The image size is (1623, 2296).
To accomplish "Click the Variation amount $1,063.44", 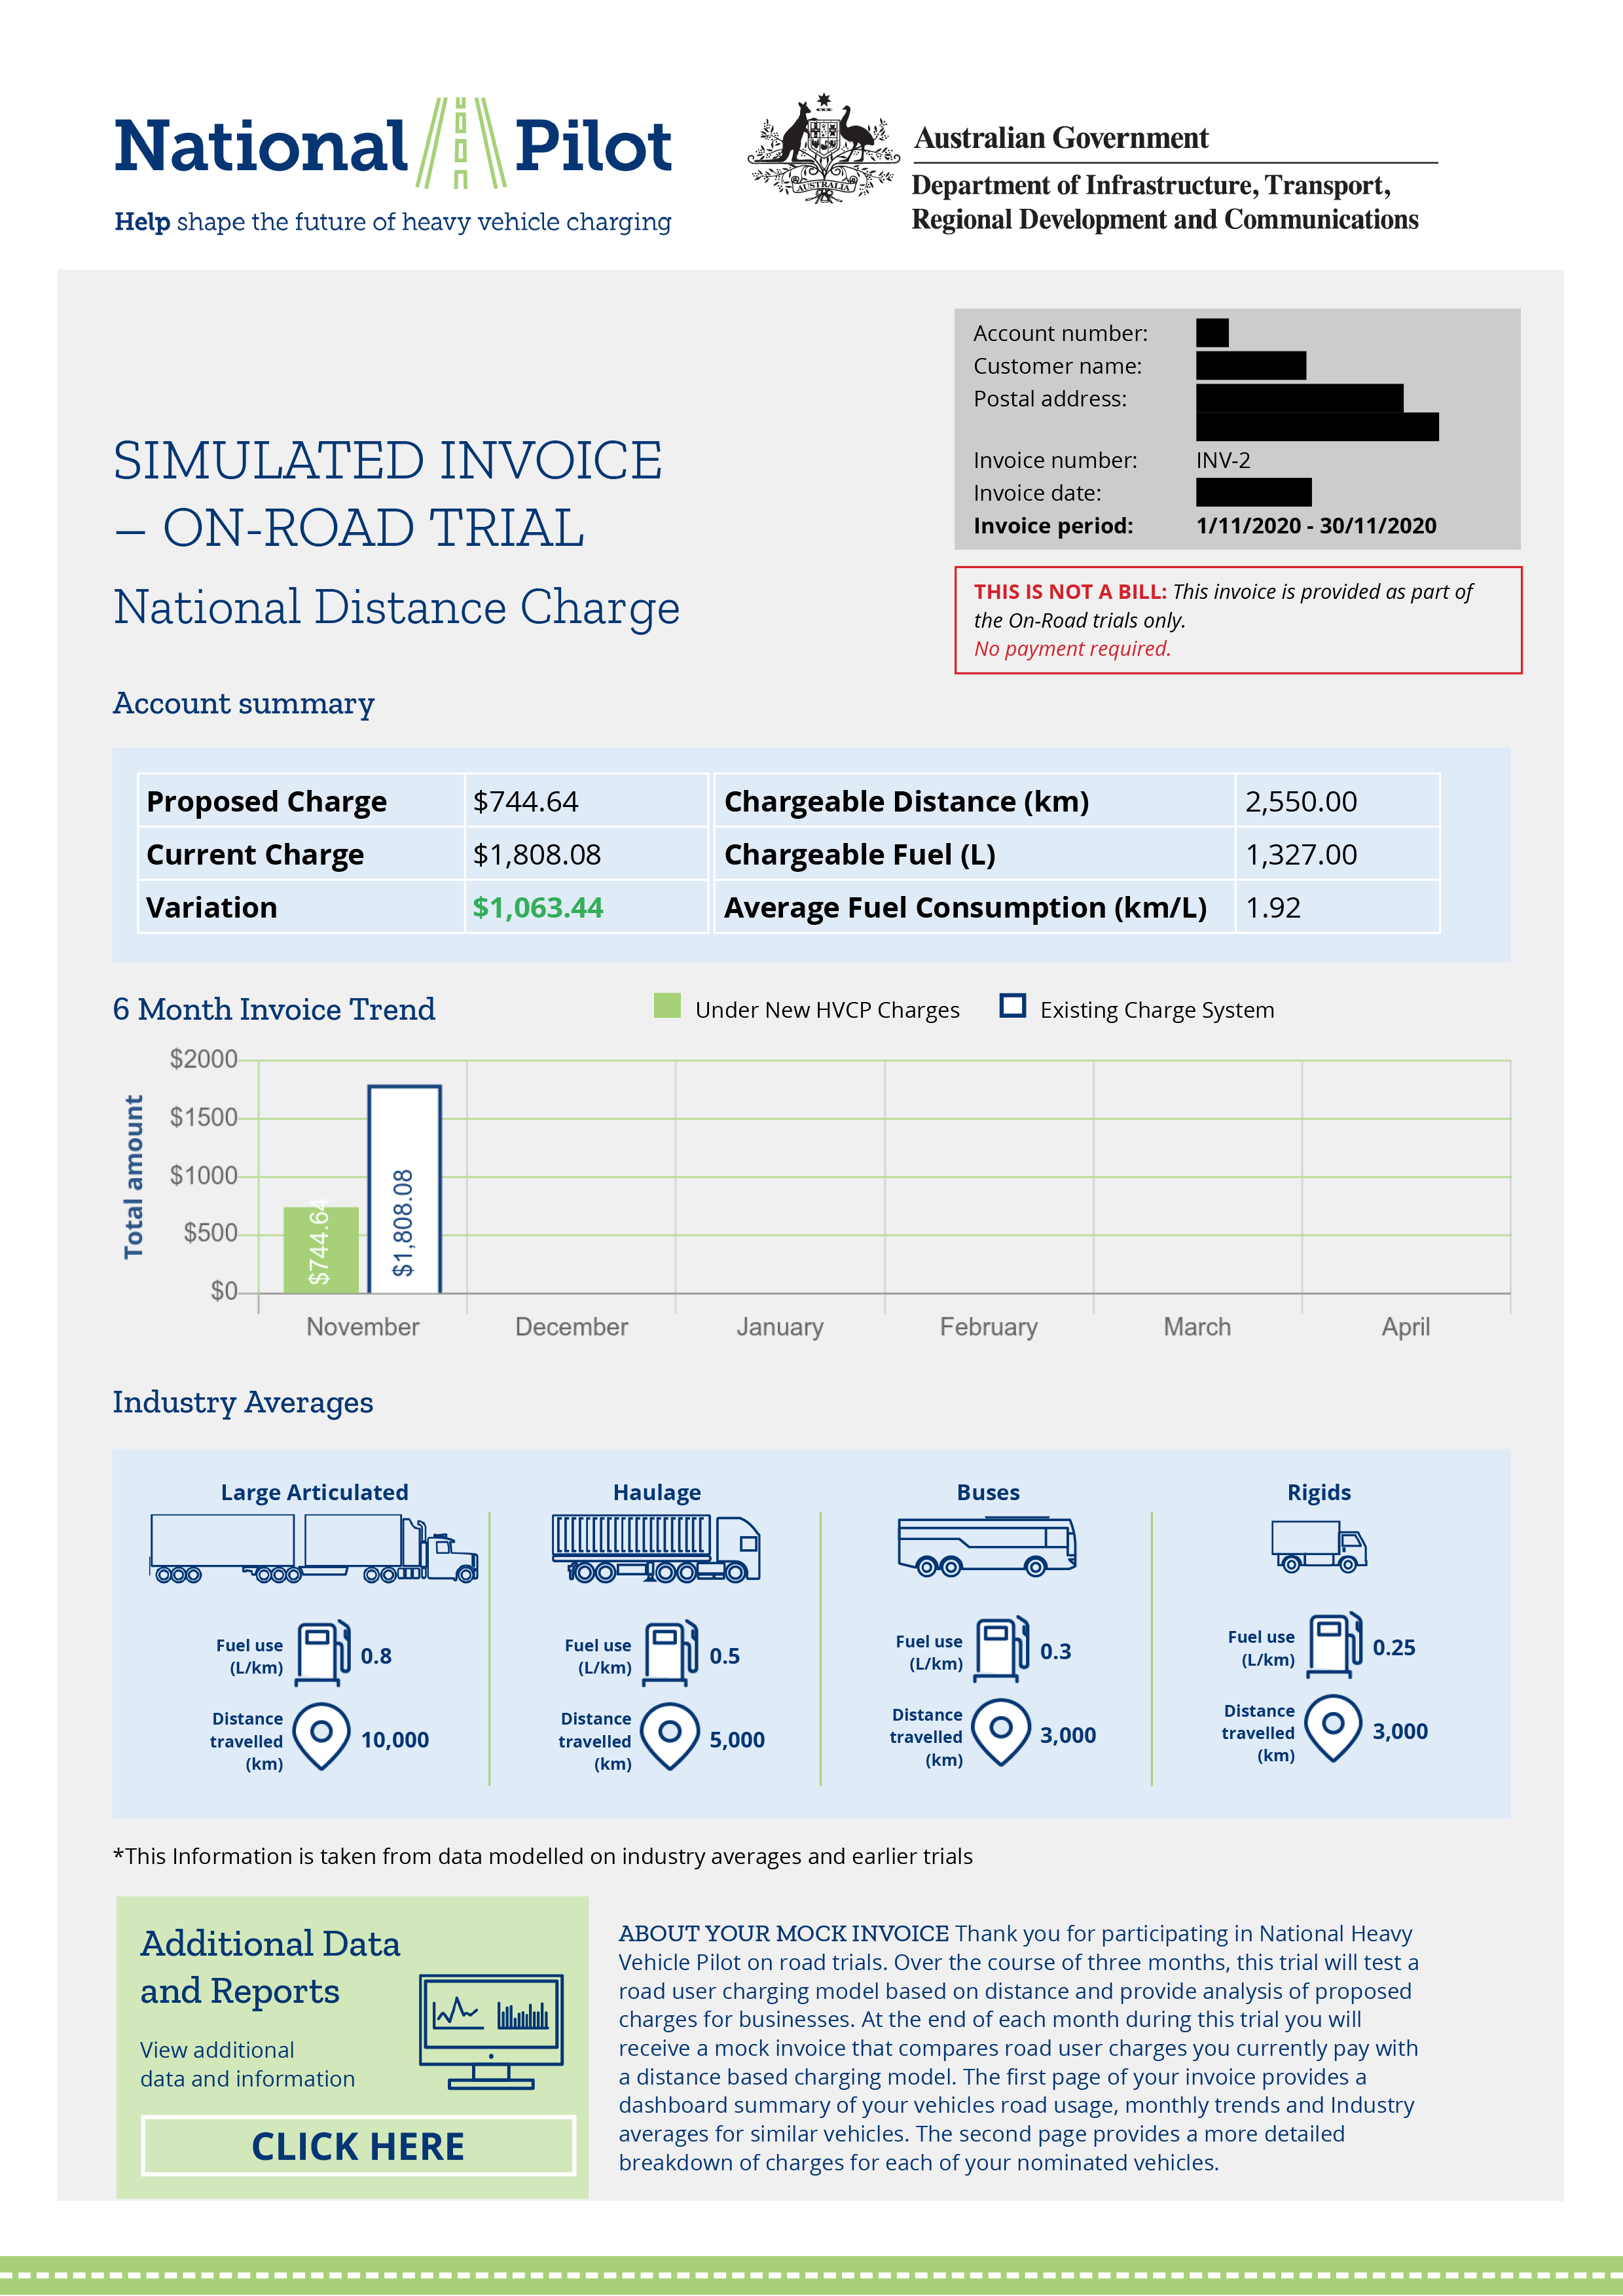I will click(536, 908).
